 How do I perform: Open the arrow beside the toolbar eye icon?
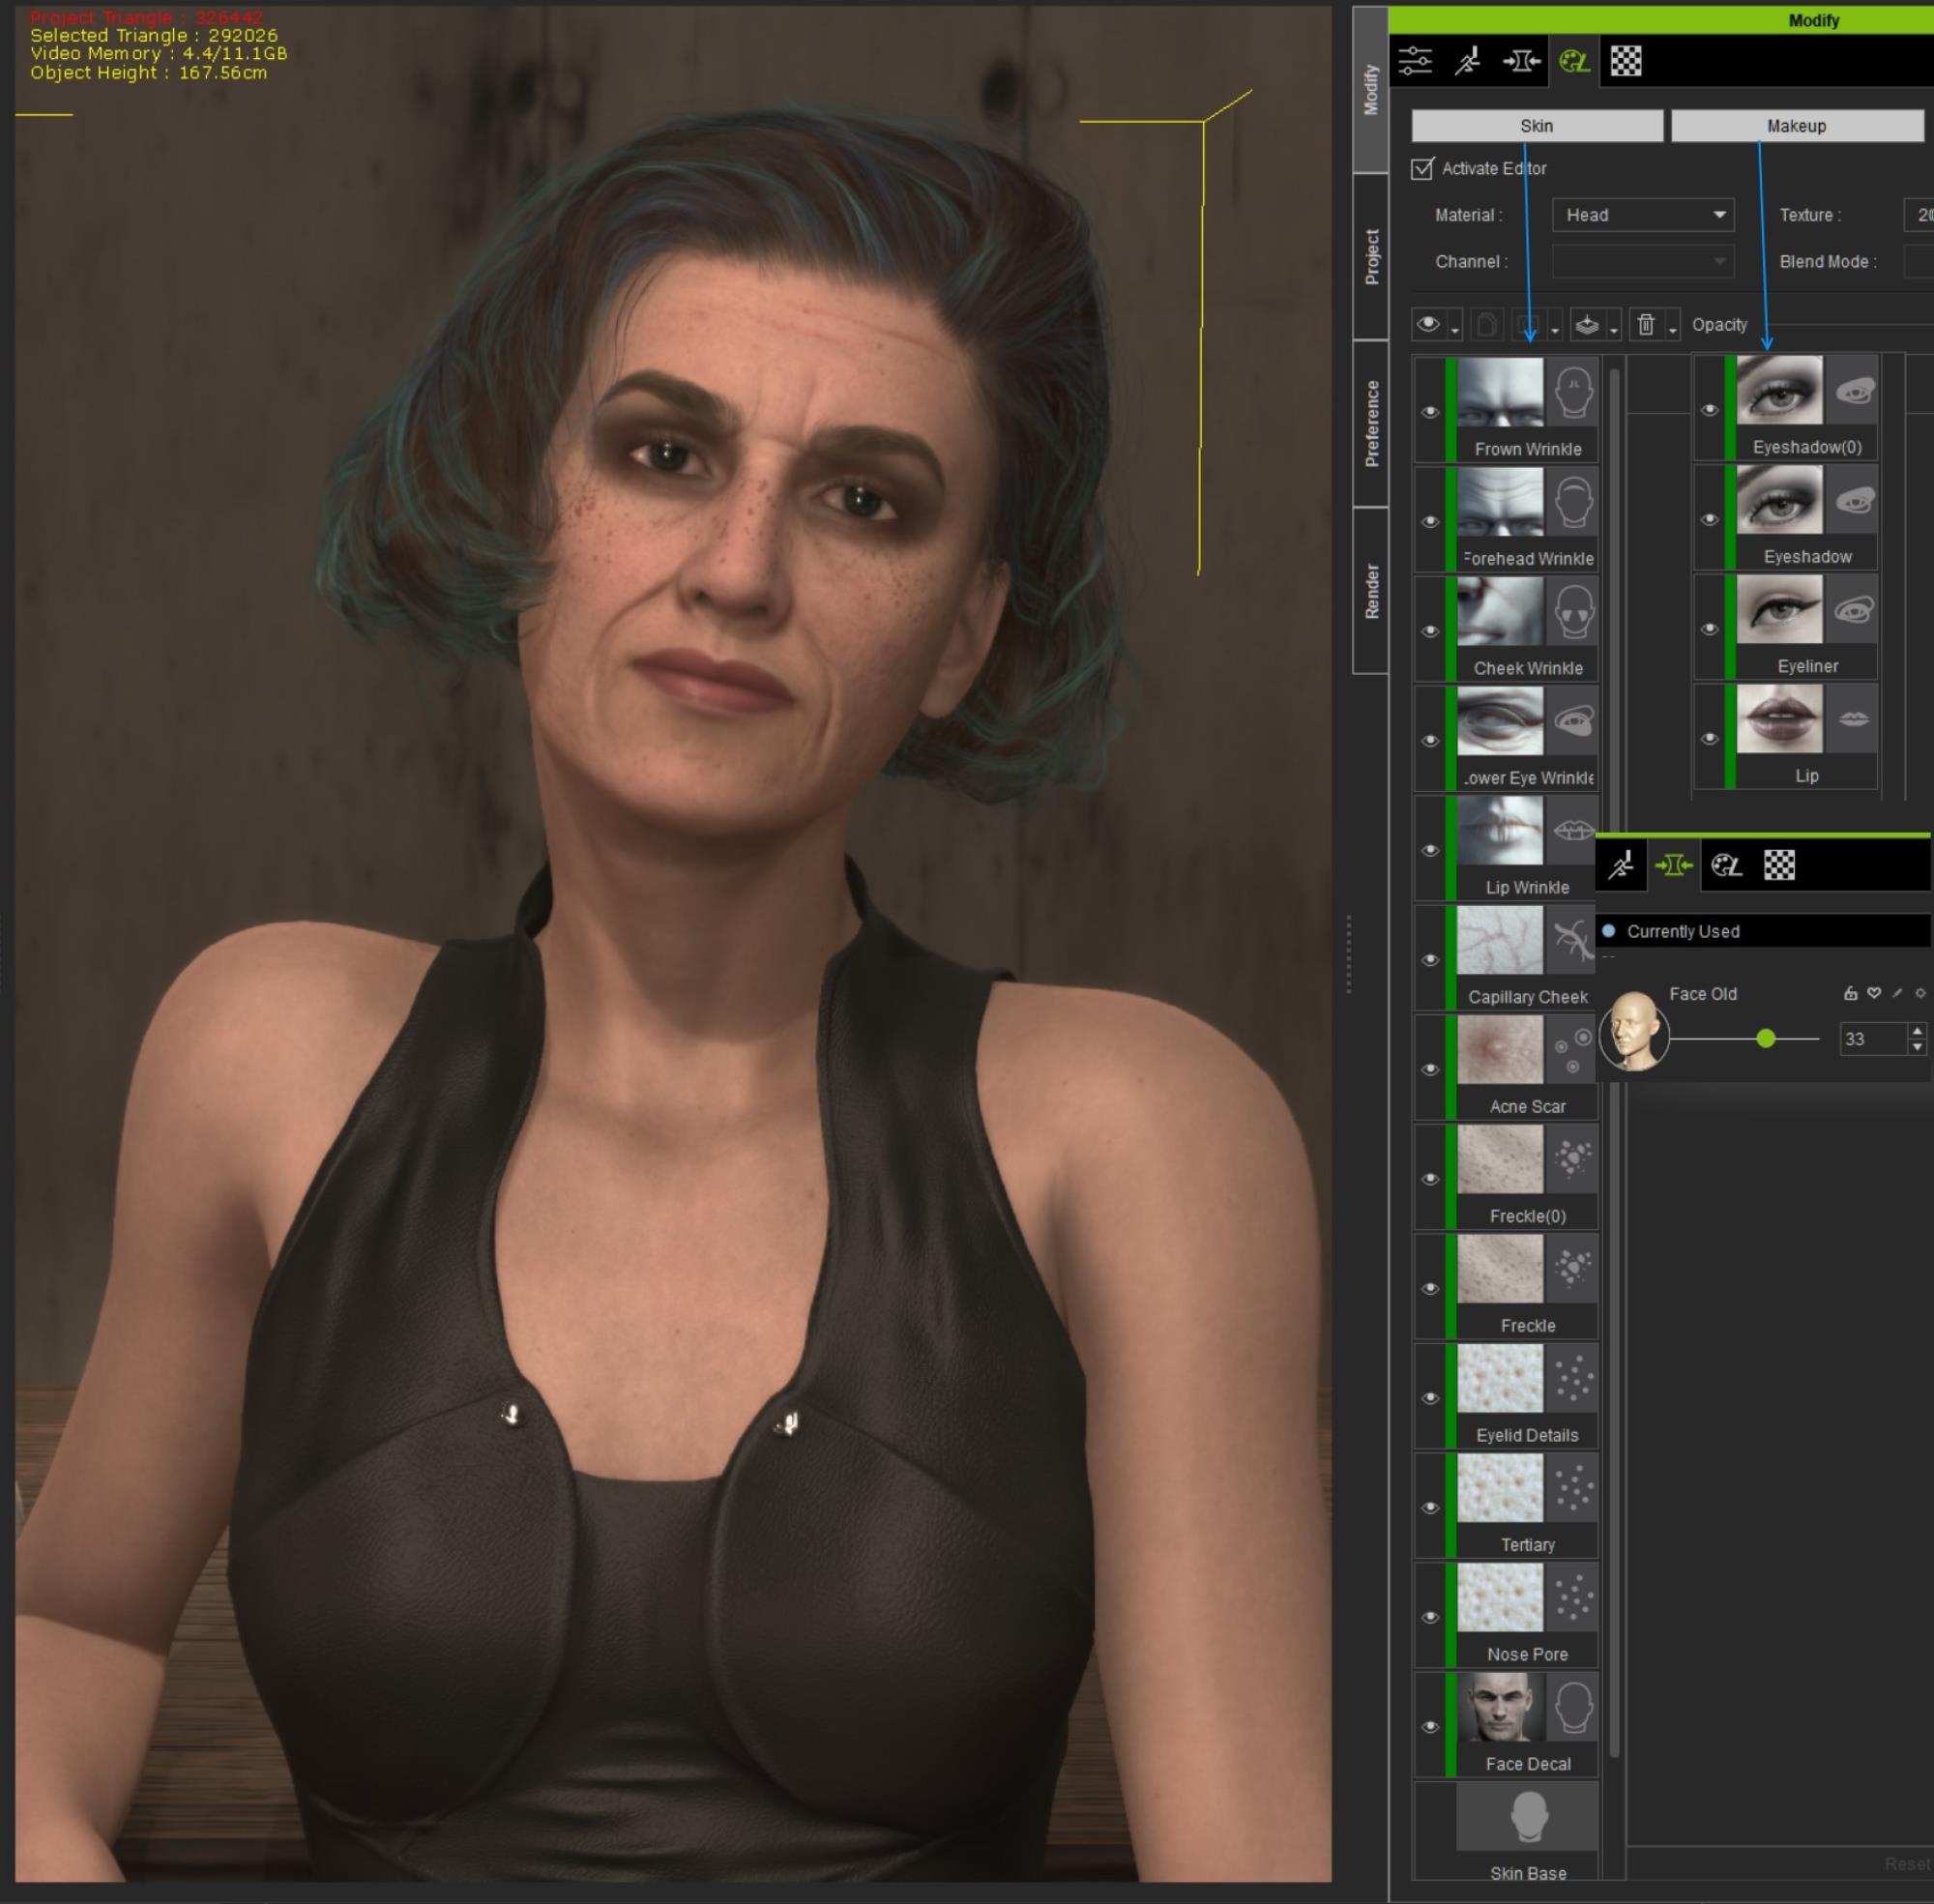pos(1455,330)
